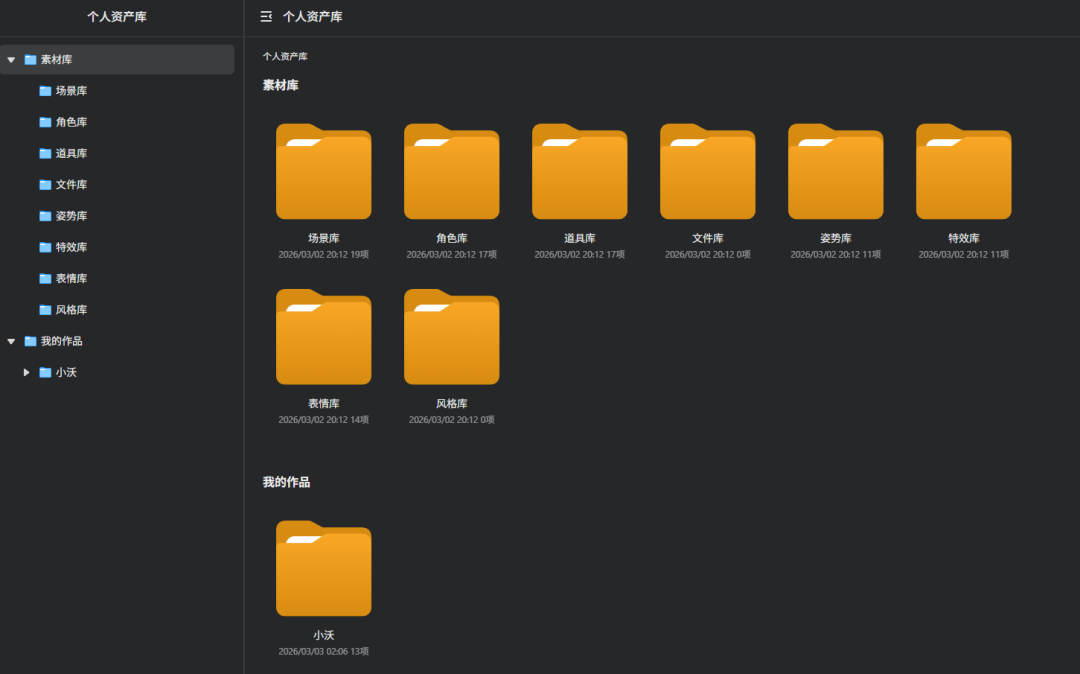Viewport: 1080px width, 674px height.
Task: Click the blue folder icon beside 风格库 in sidebar
Action: [45, 310]
